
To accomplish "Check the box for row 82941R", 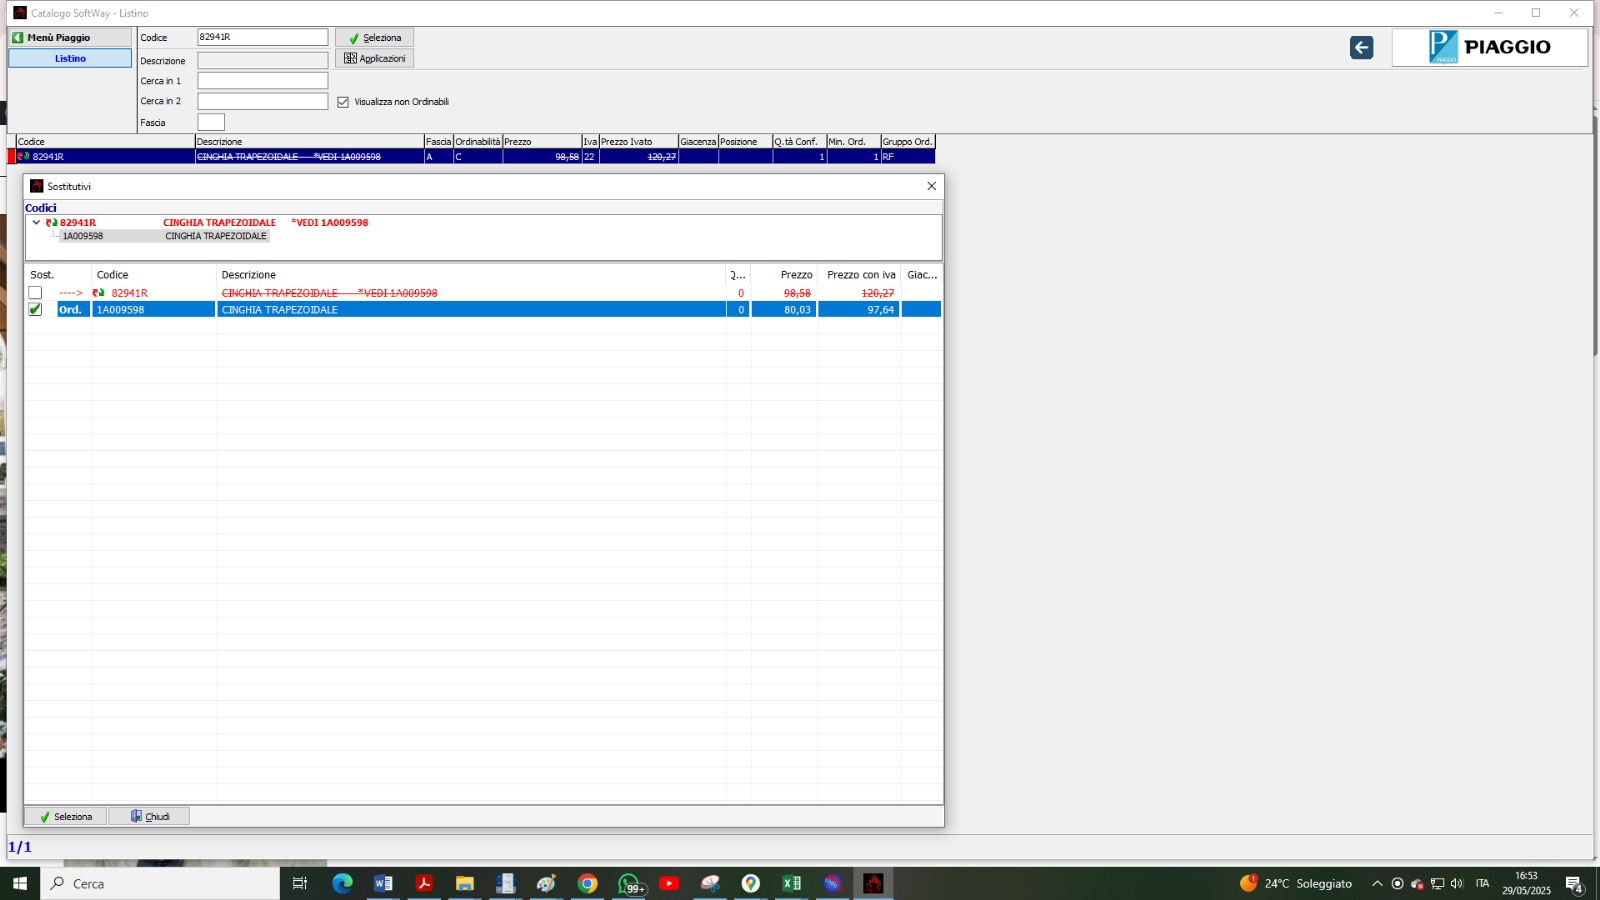I will [x=35, y=293].
